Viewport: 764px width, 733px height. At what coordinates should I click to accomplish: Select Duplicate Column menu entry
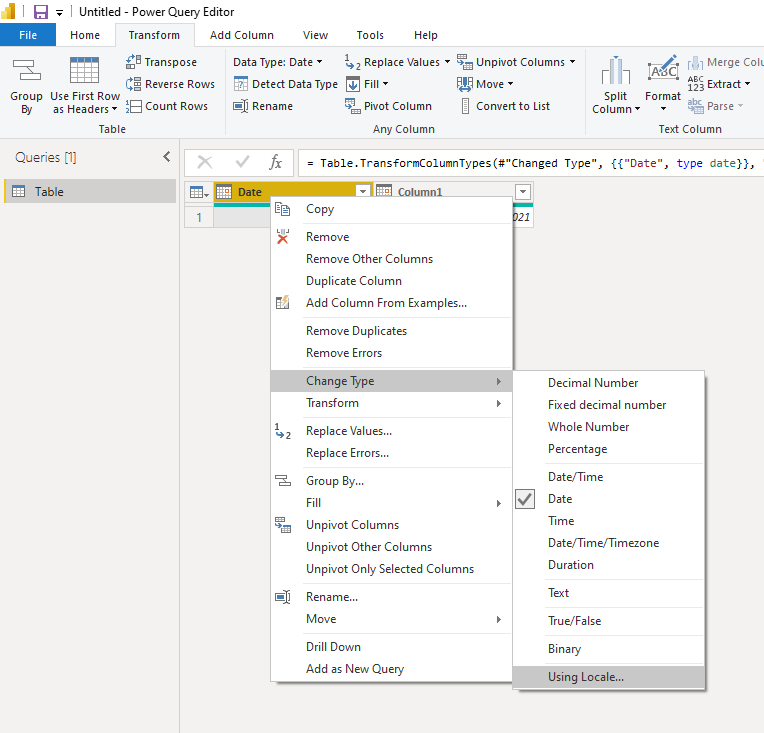[391, 281]
